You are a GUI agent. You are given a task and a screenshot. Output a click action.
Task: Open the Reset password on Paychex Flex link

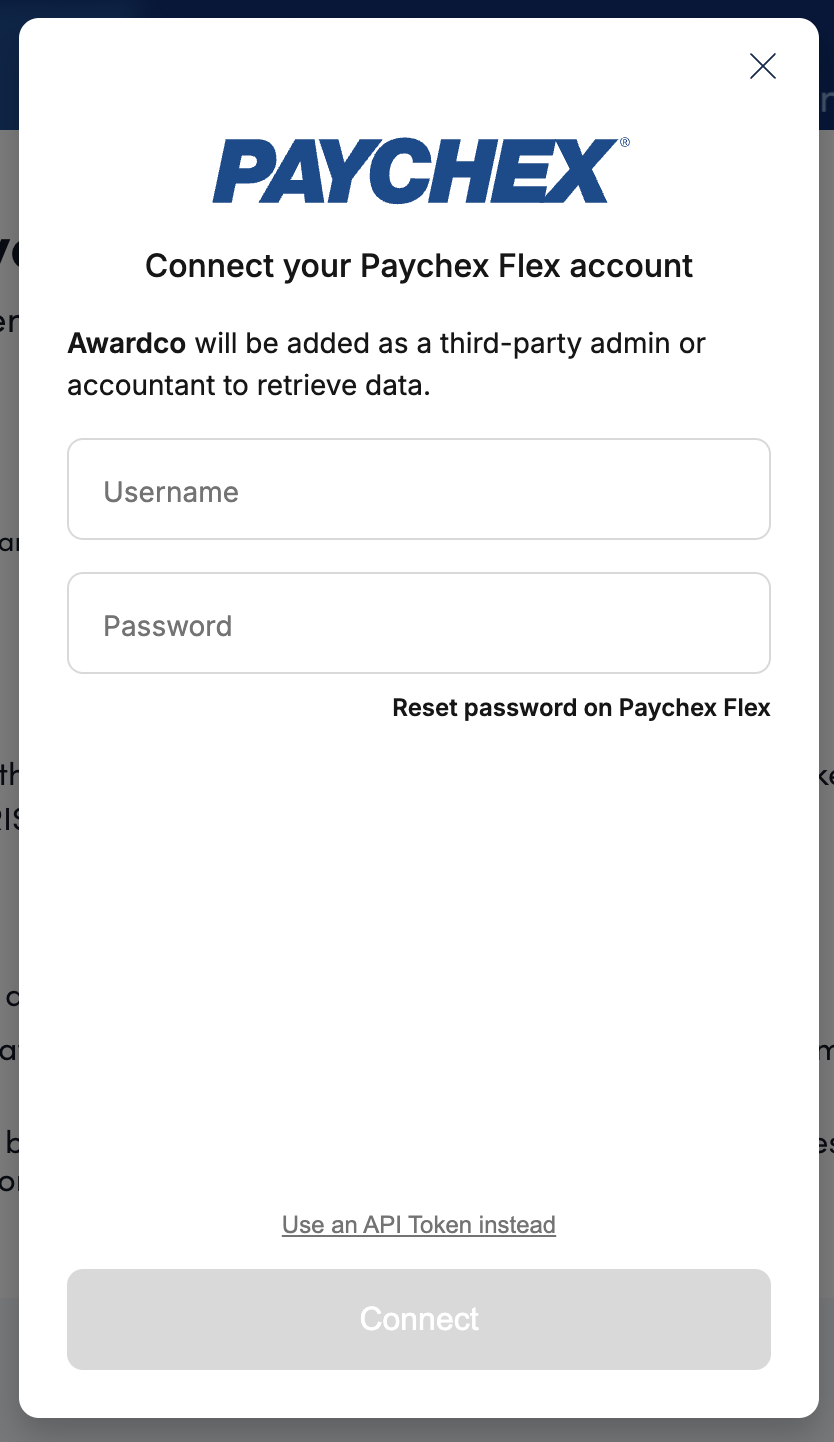[x=581, y=708]
